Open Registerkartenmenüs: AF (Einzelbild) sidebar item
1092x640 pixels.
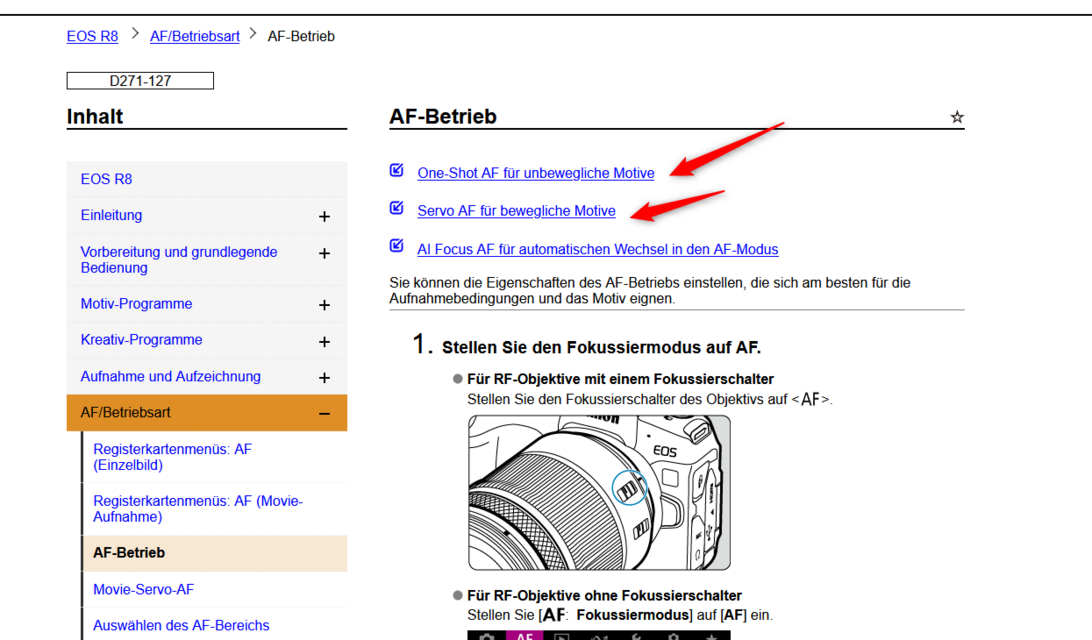coord(172,457)
